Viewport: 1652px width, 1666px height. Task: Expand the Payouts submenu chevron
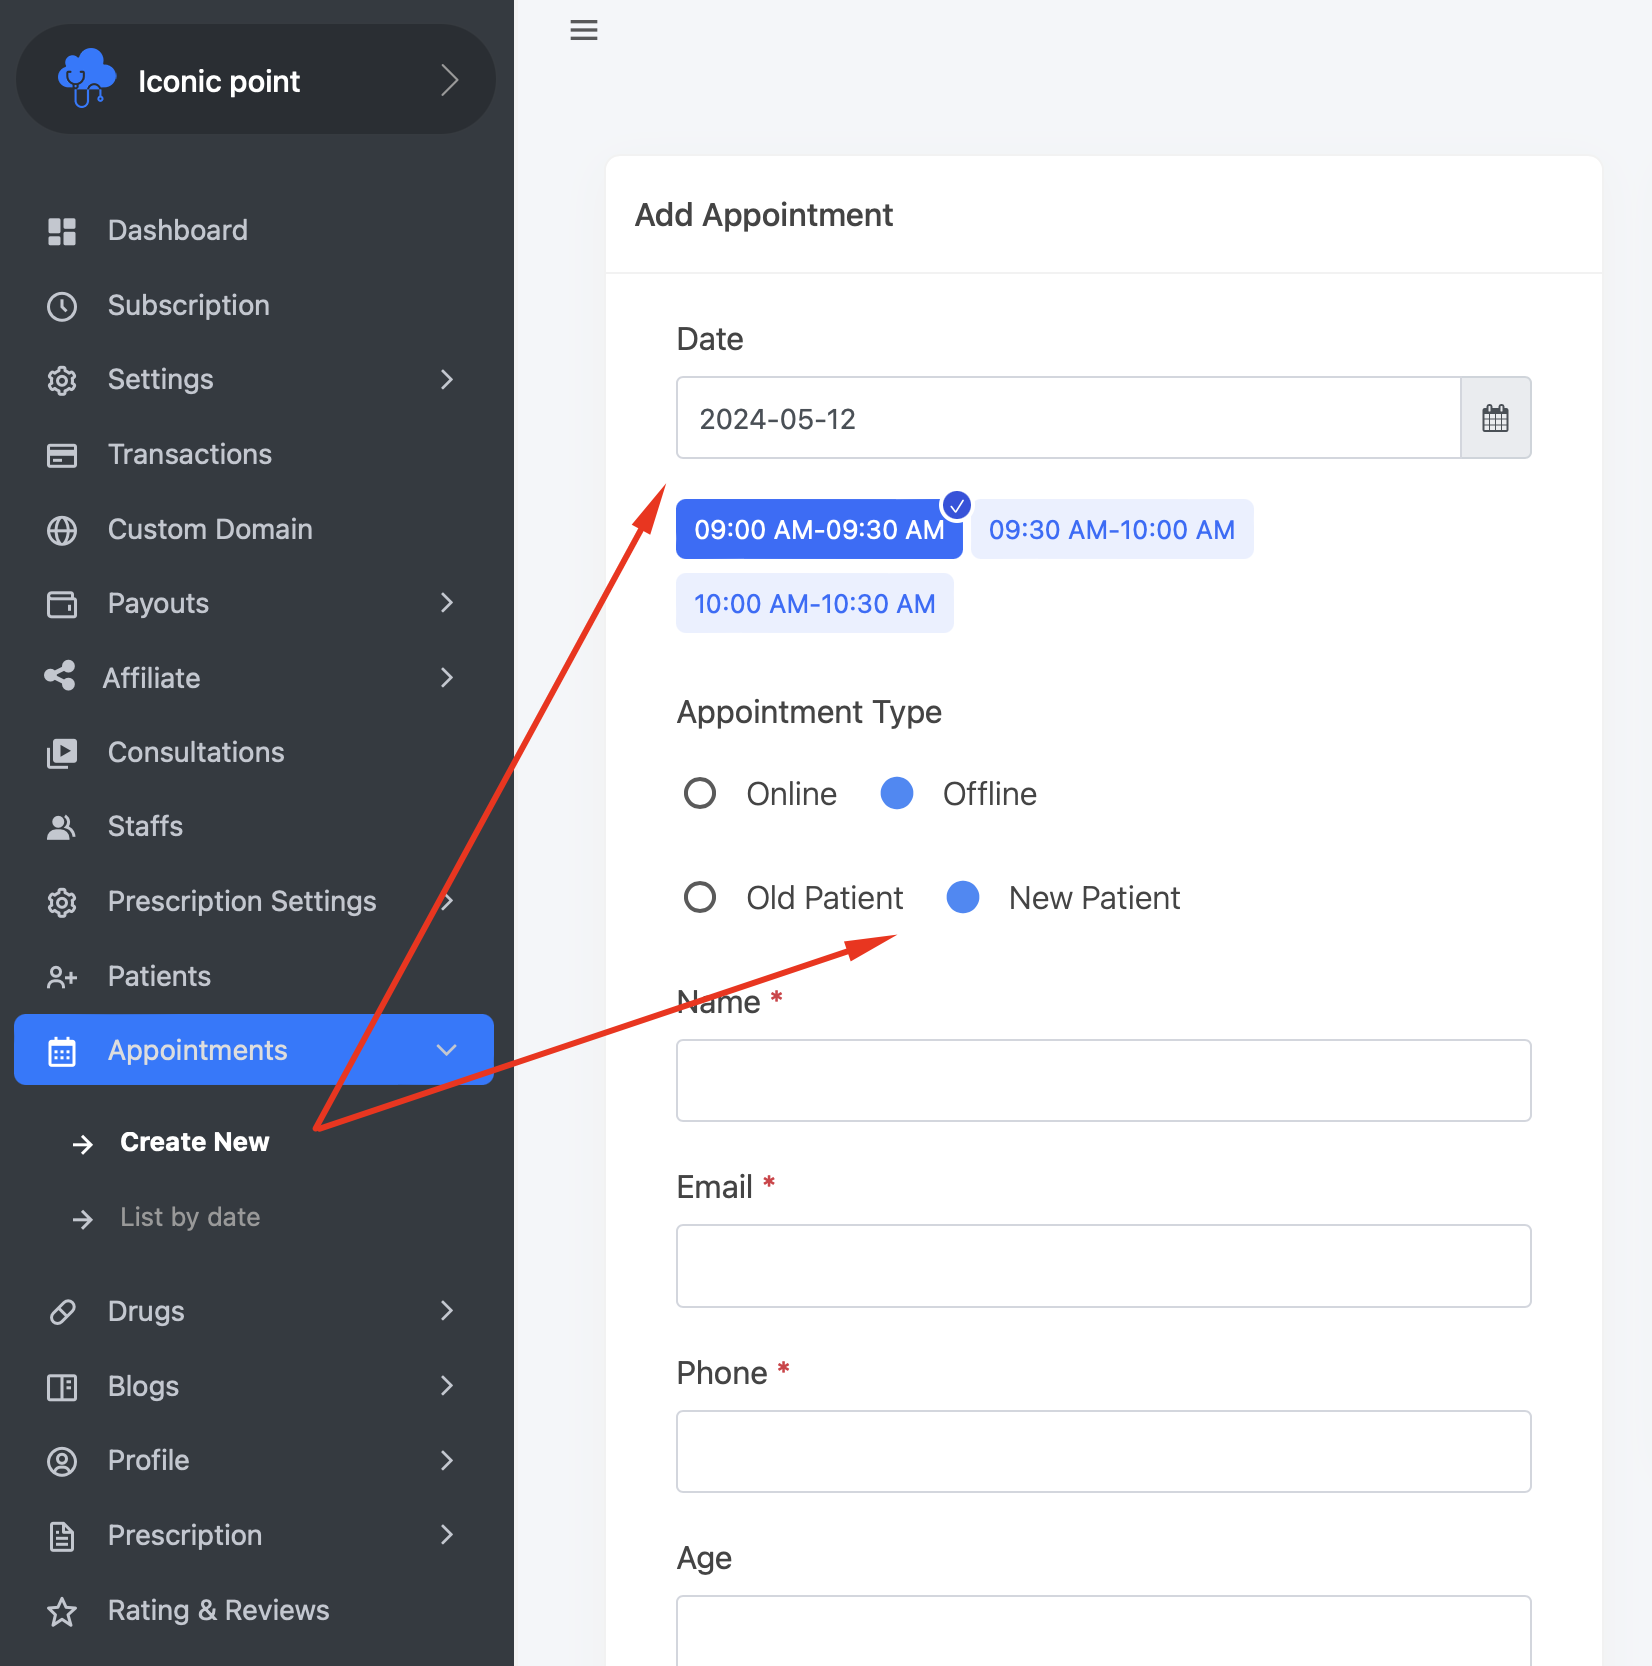[447, 603]
